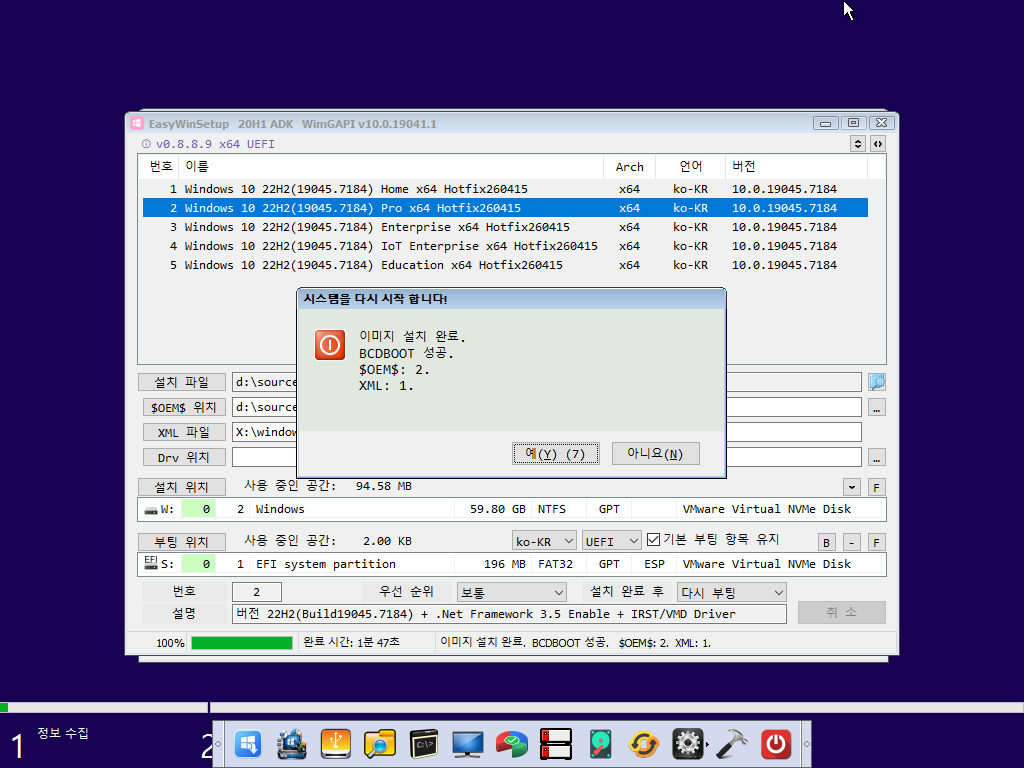Click the EFI drive icon in the S: row
This screenshot has width=1024, height=768.
click(x=151, y=562)
